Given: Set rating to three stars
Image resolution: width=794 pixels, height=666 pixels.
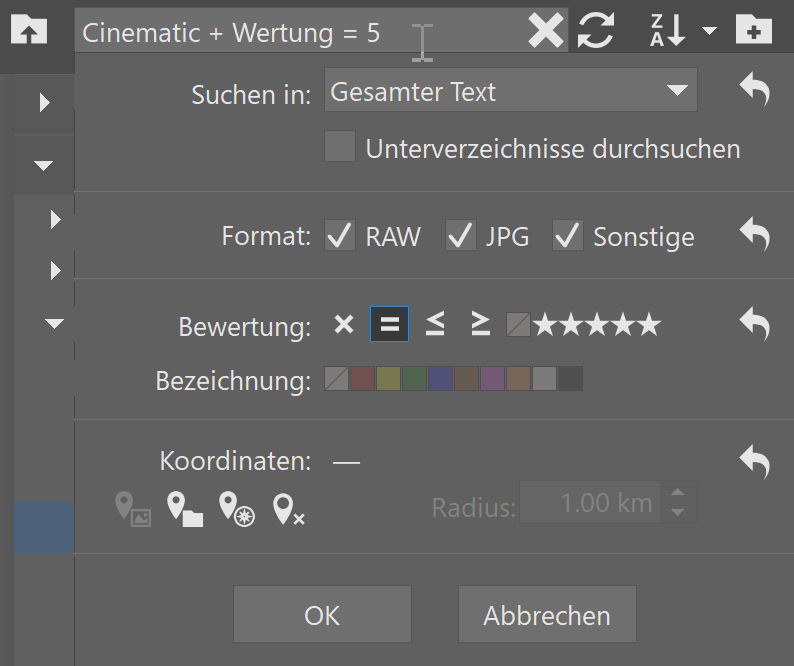Looking at the screenshot, I should pos(597,325).
